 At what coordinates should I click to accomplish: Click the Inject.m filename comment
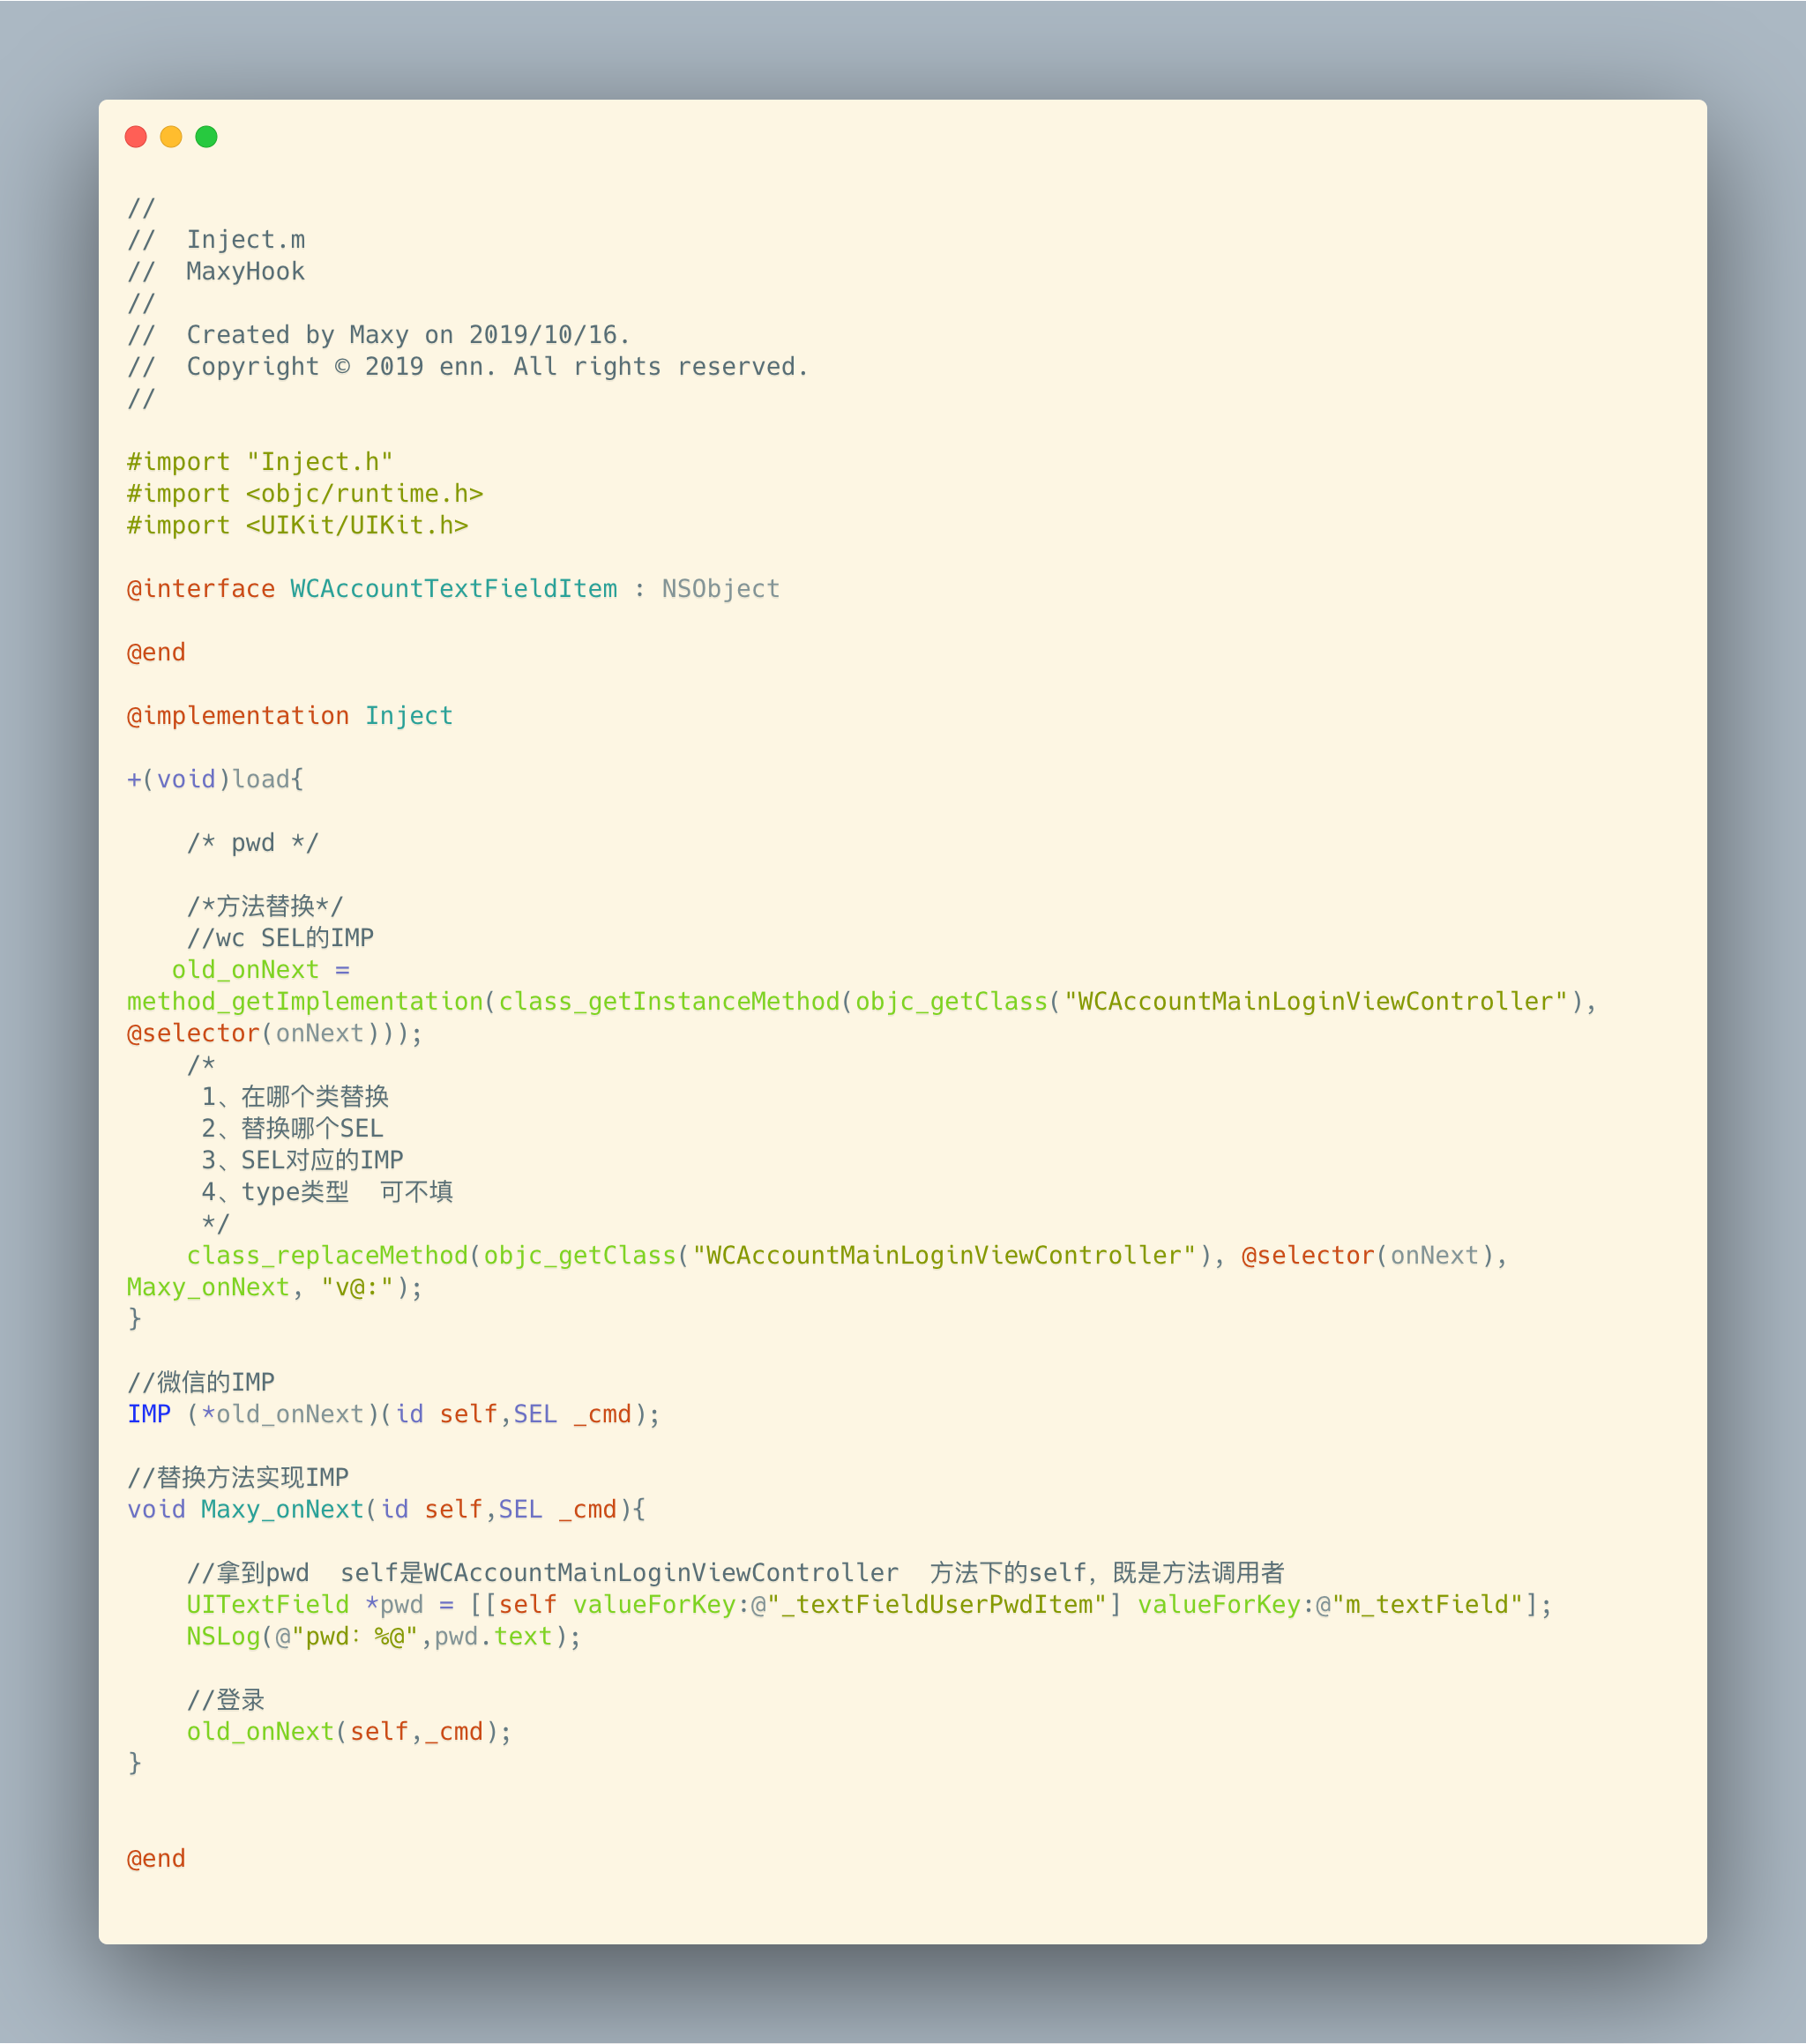tap(245, 240)
